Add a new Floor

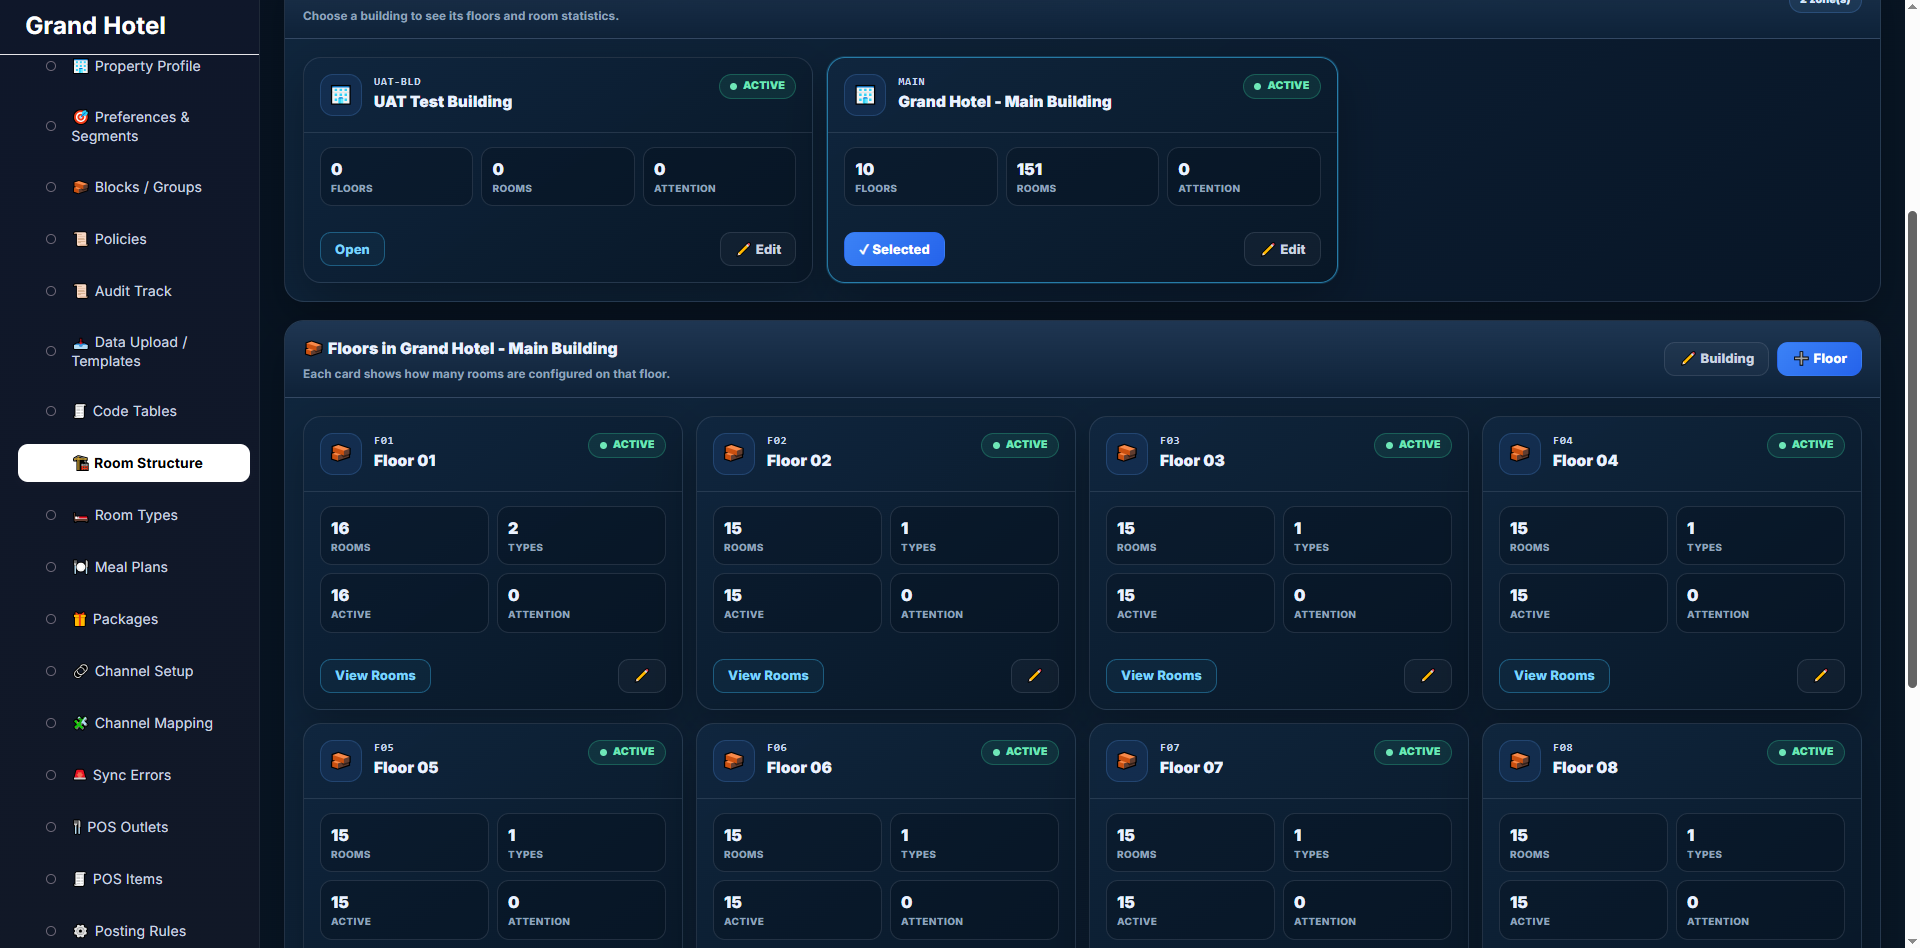coord(1819,359)
